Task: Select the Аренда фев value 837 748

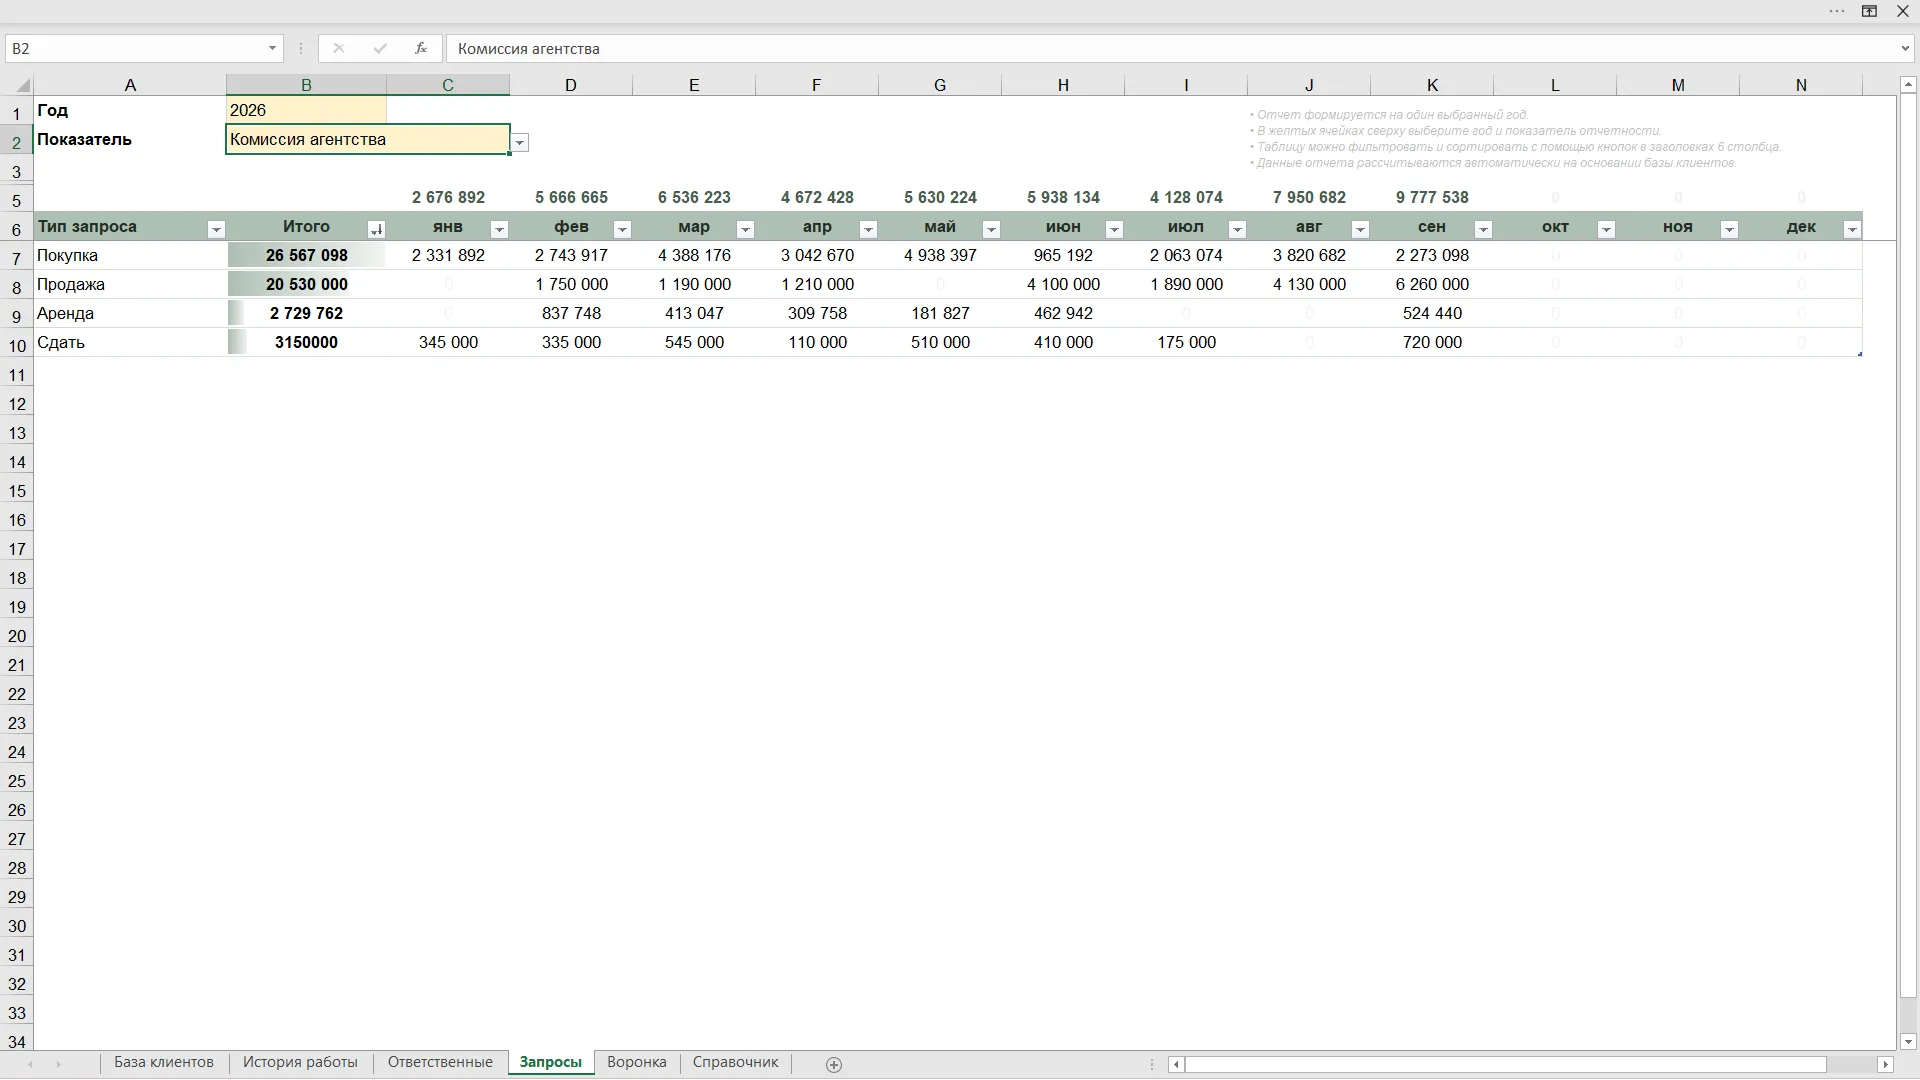Action: click(571, 314)
